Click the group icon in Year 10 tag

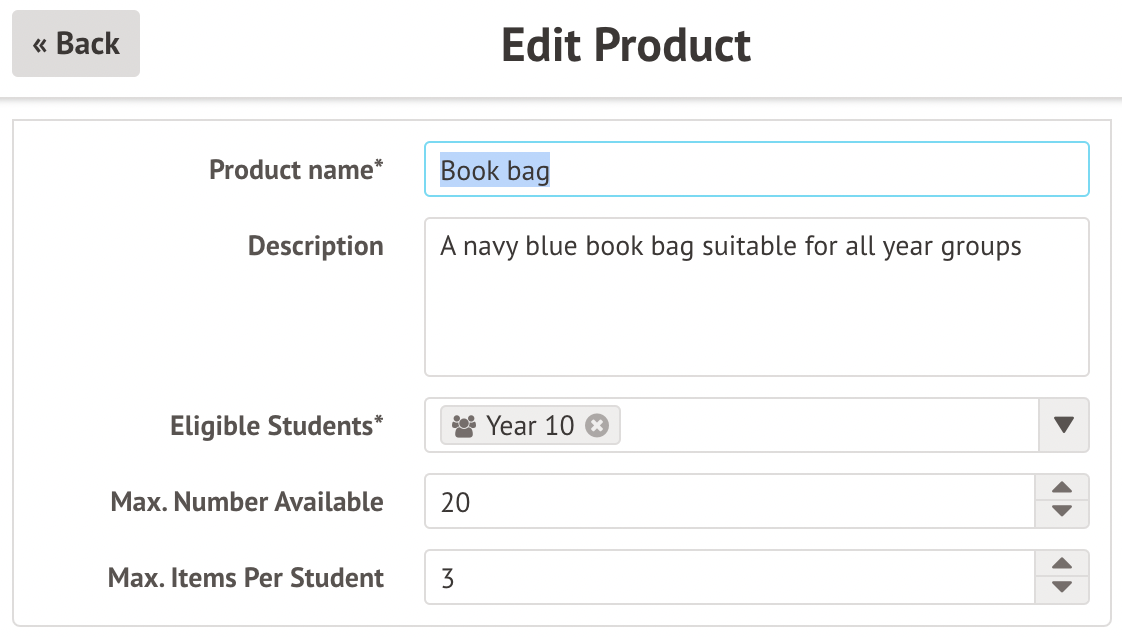pos(464,426)
